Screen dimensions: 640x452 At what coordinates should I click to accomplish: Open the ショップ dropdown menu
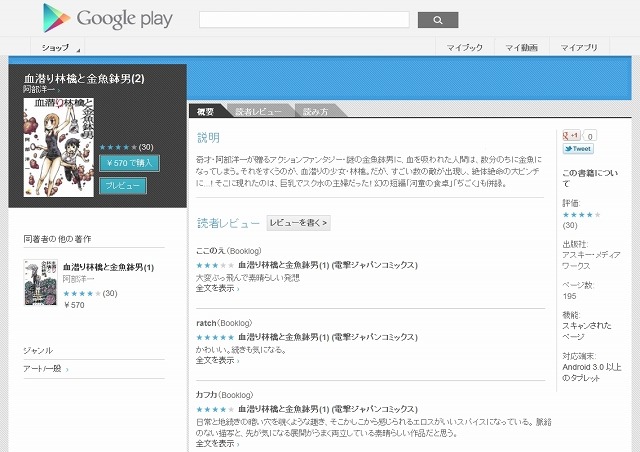click(x=58, y=47)
